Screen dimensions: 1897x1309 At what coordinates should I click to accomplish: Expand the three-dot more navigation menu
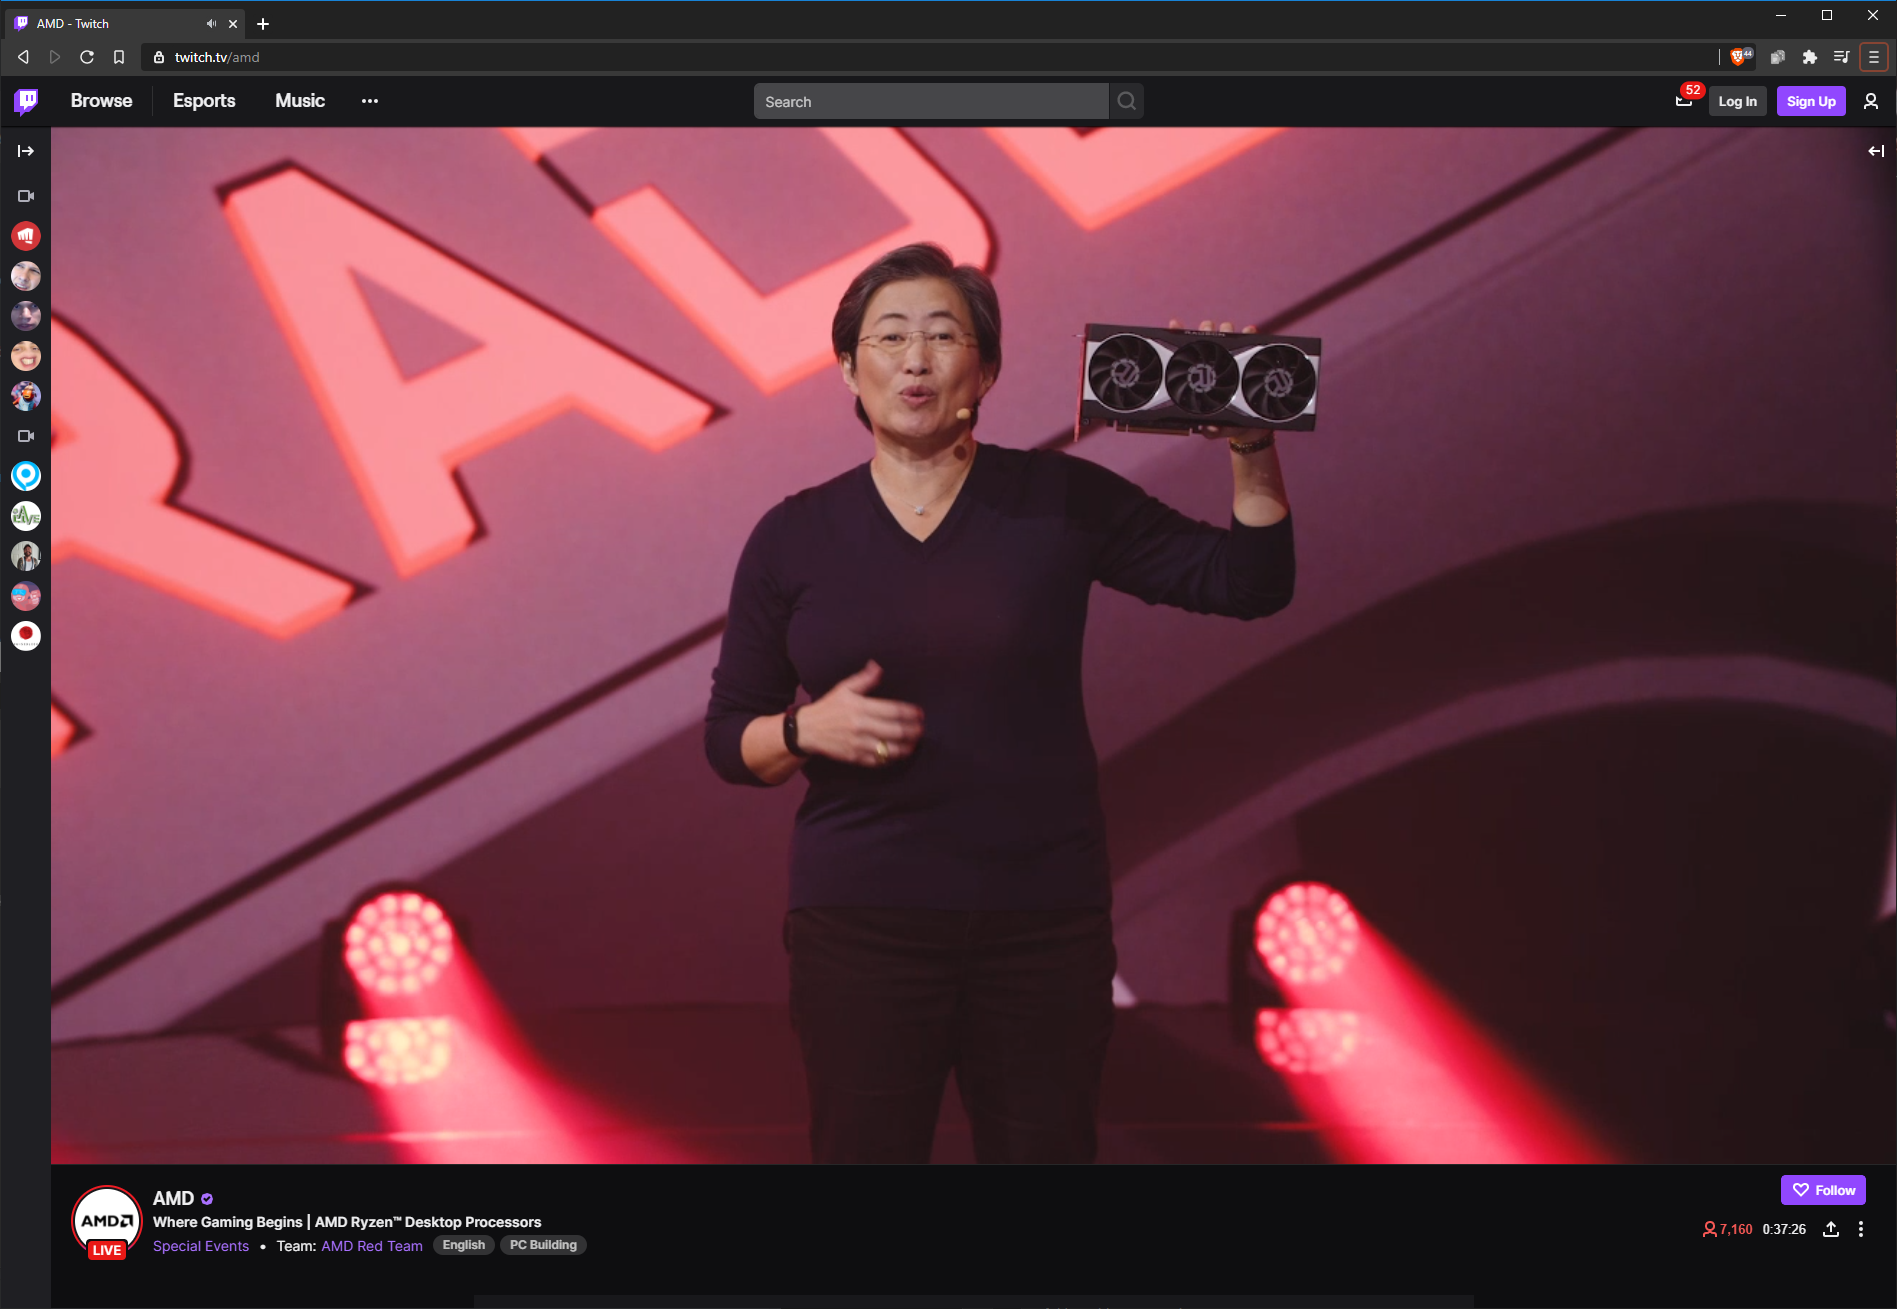370,101
